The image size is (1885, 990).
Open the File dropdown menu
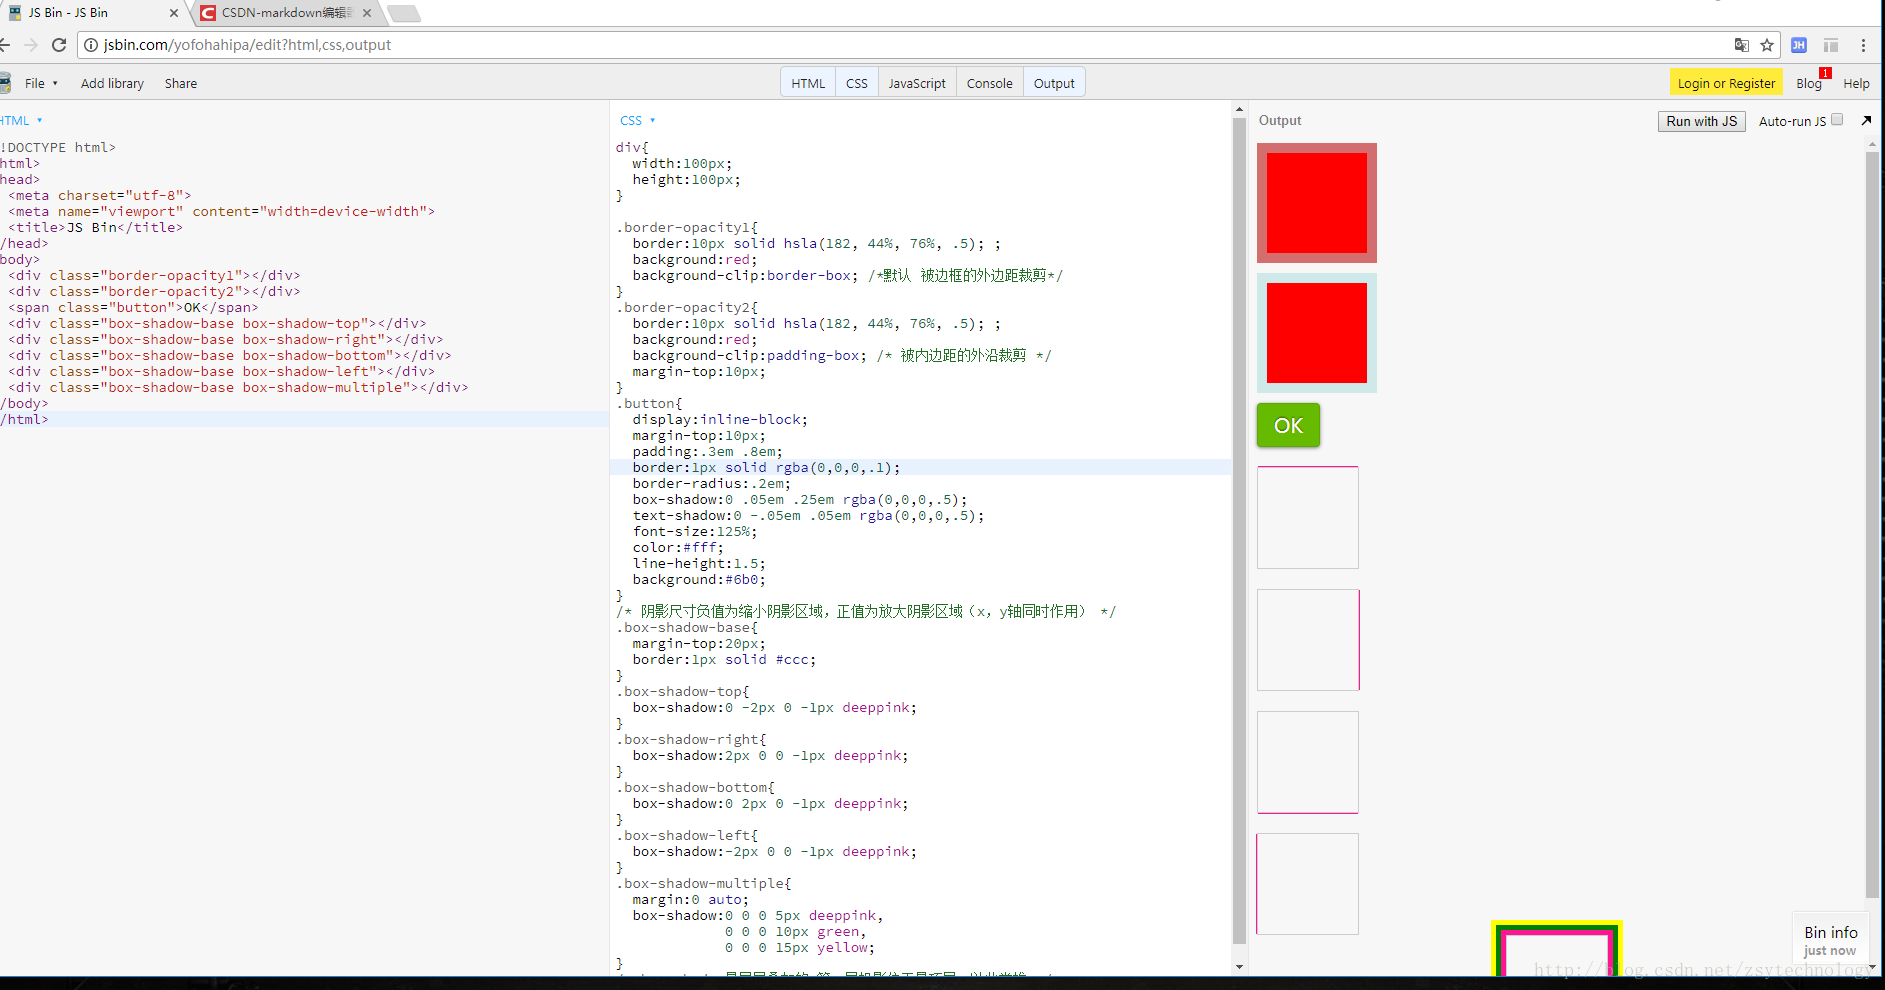(41, 83)
